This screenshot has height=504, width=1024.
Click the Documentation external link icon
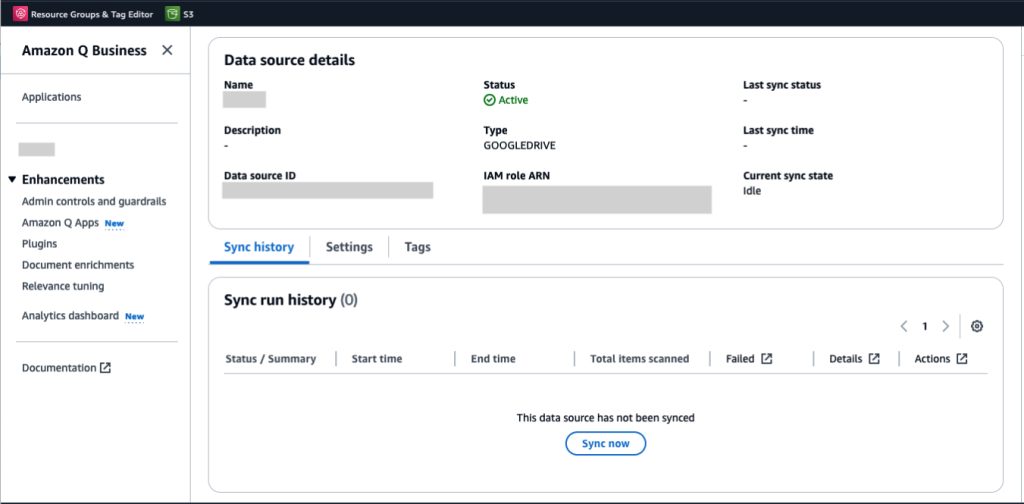[x=105, y=368]
